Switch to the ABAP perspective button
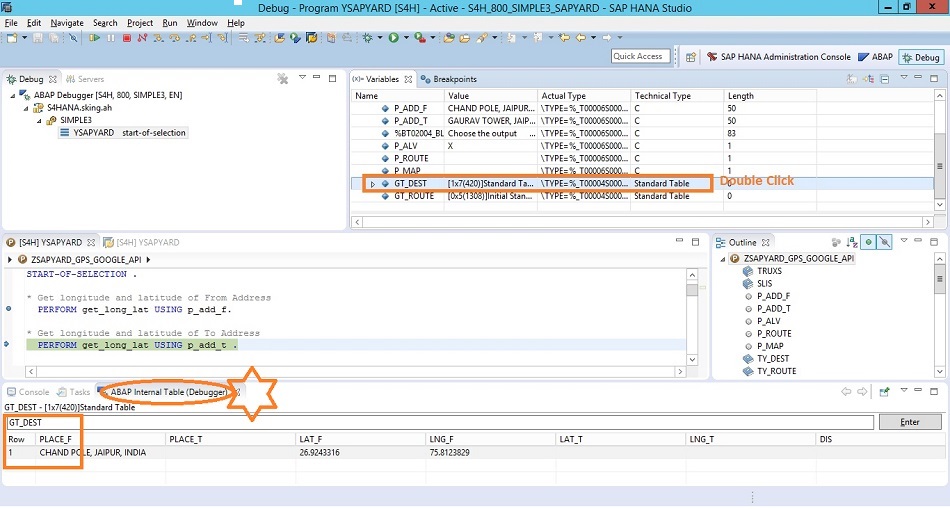The height and width of the screenshot is (509, 950). point(875,57)
